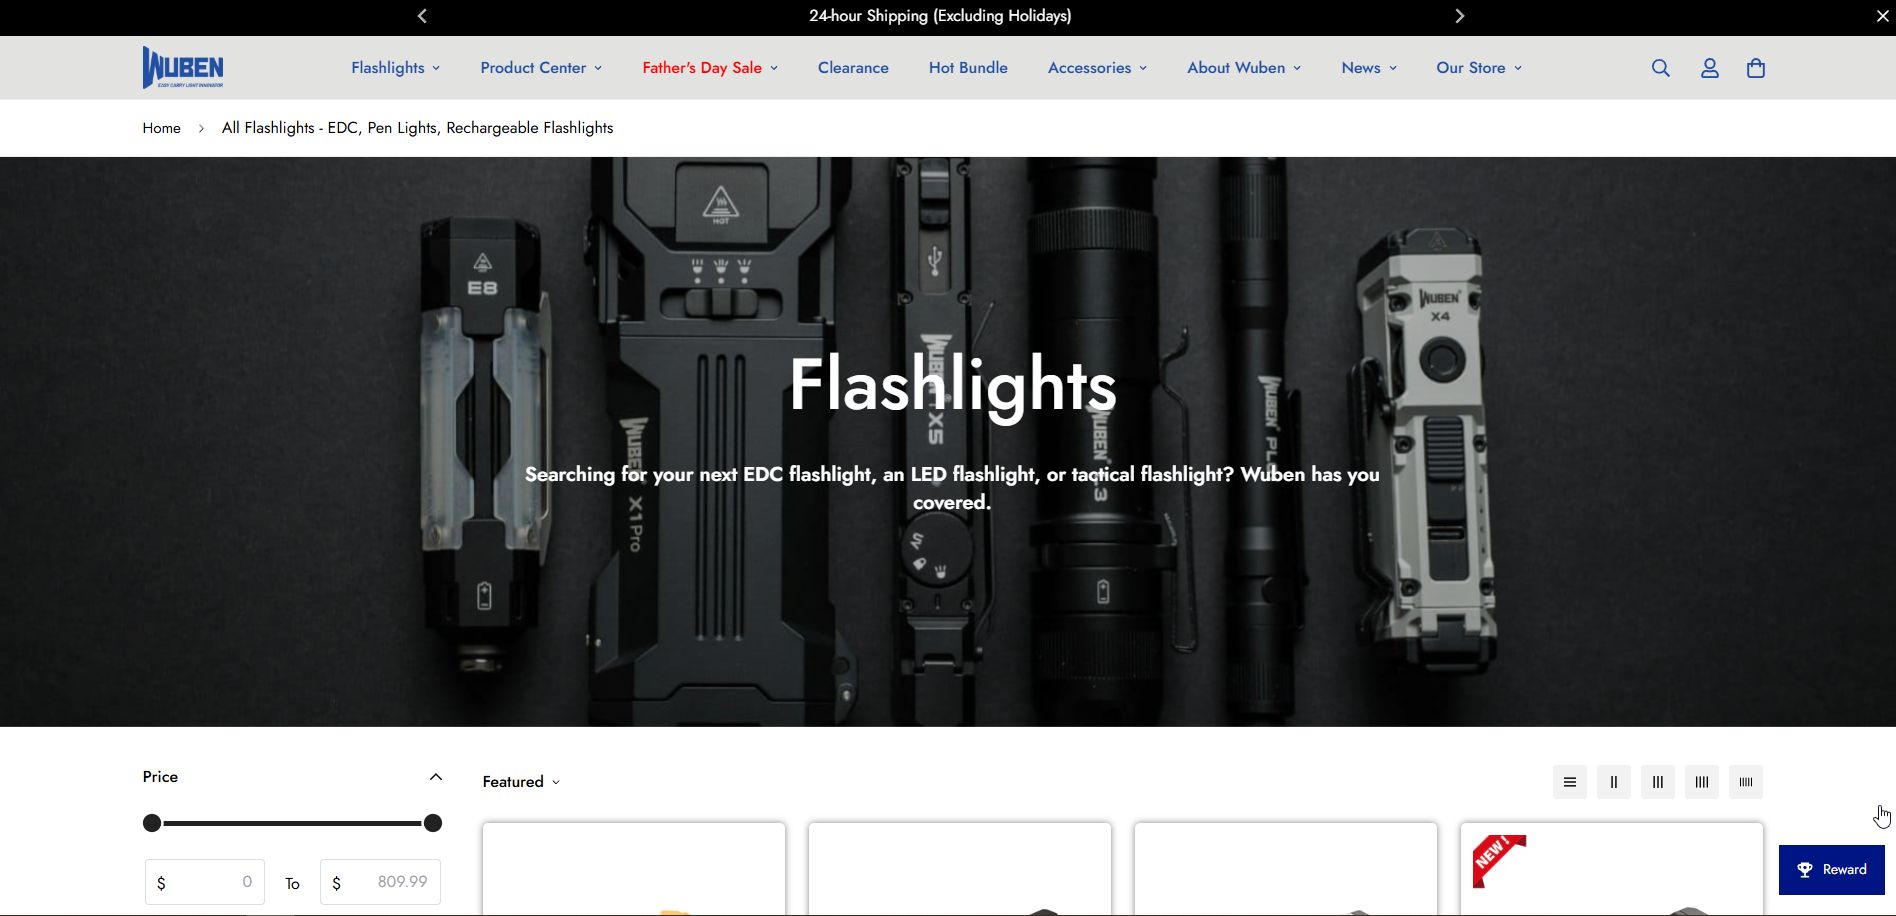Go to next announcement with right arrow

click(x=1460, y=16)
